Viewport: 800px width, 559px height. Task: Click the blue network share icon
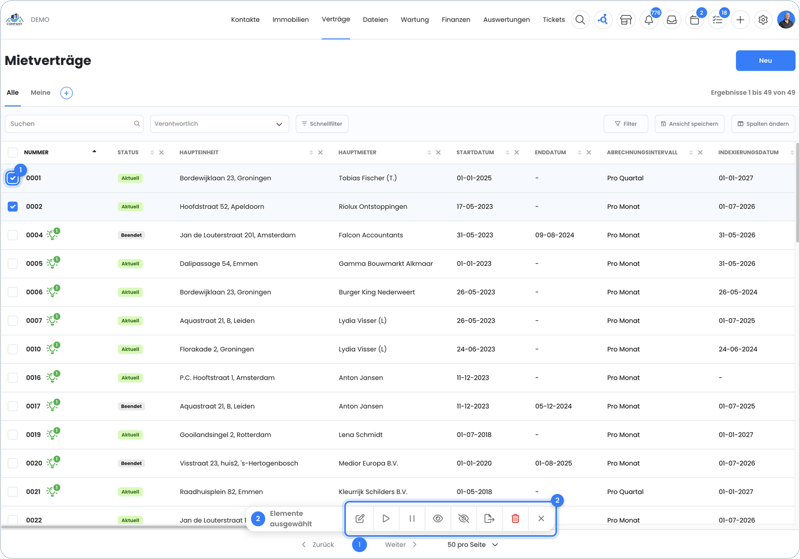pyautogui.click(x=603, y=20)
